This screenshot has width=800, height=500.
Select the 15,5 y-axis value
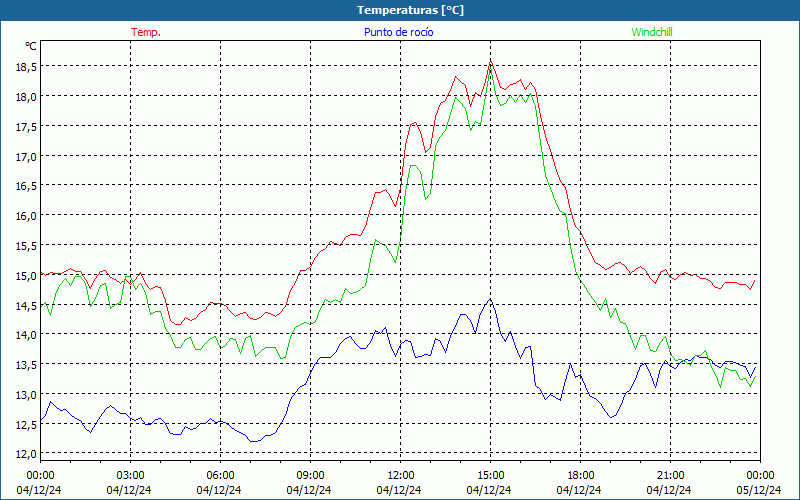pos(26,245)
